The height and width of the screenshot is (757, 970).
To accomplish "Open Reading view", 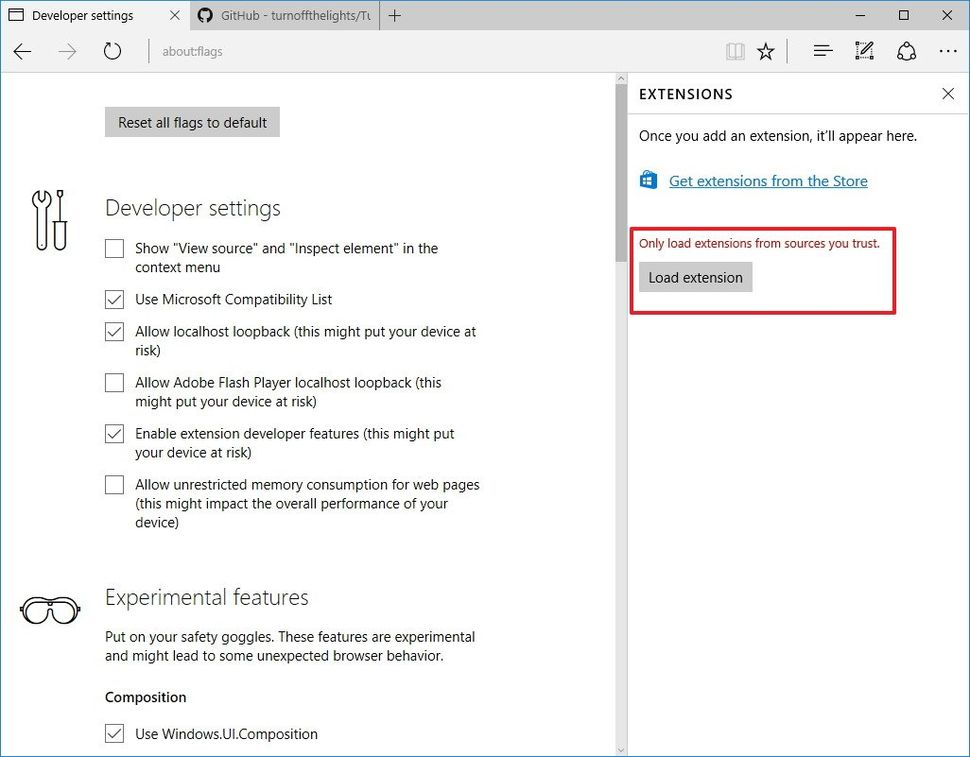I will point(735,50).
